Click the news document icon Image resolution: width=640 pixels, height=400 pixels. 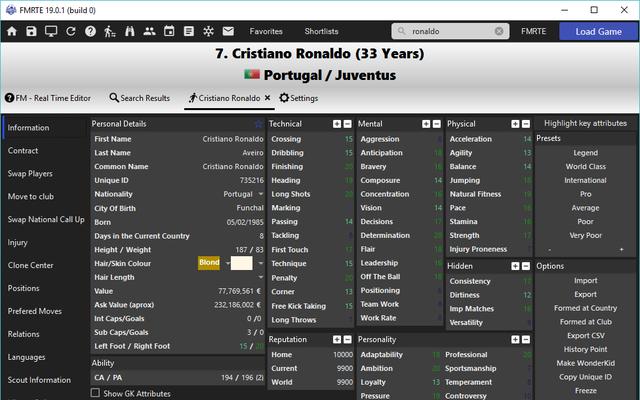189,31
